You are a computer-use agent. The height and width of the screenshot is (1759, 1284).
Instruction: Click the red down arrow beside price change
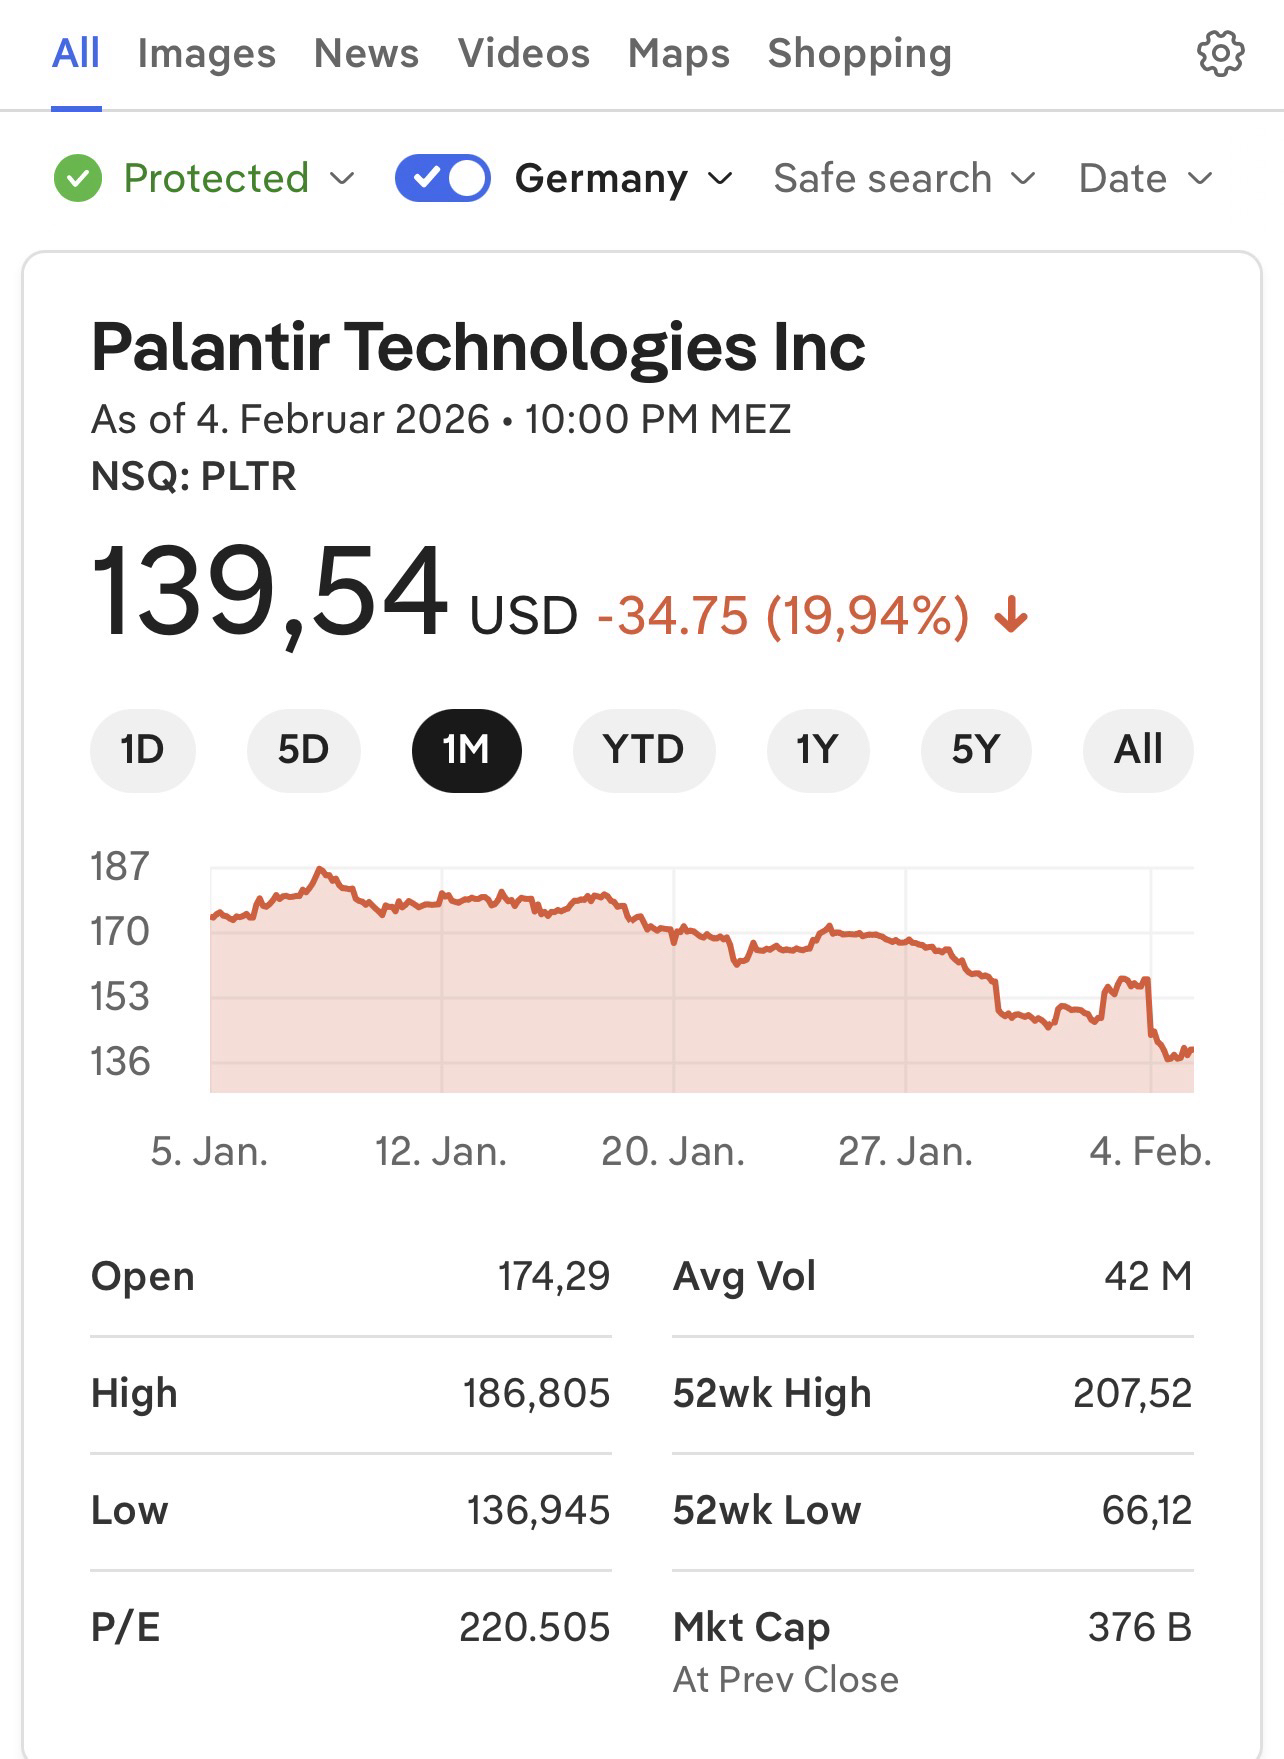pos(1011,615)
